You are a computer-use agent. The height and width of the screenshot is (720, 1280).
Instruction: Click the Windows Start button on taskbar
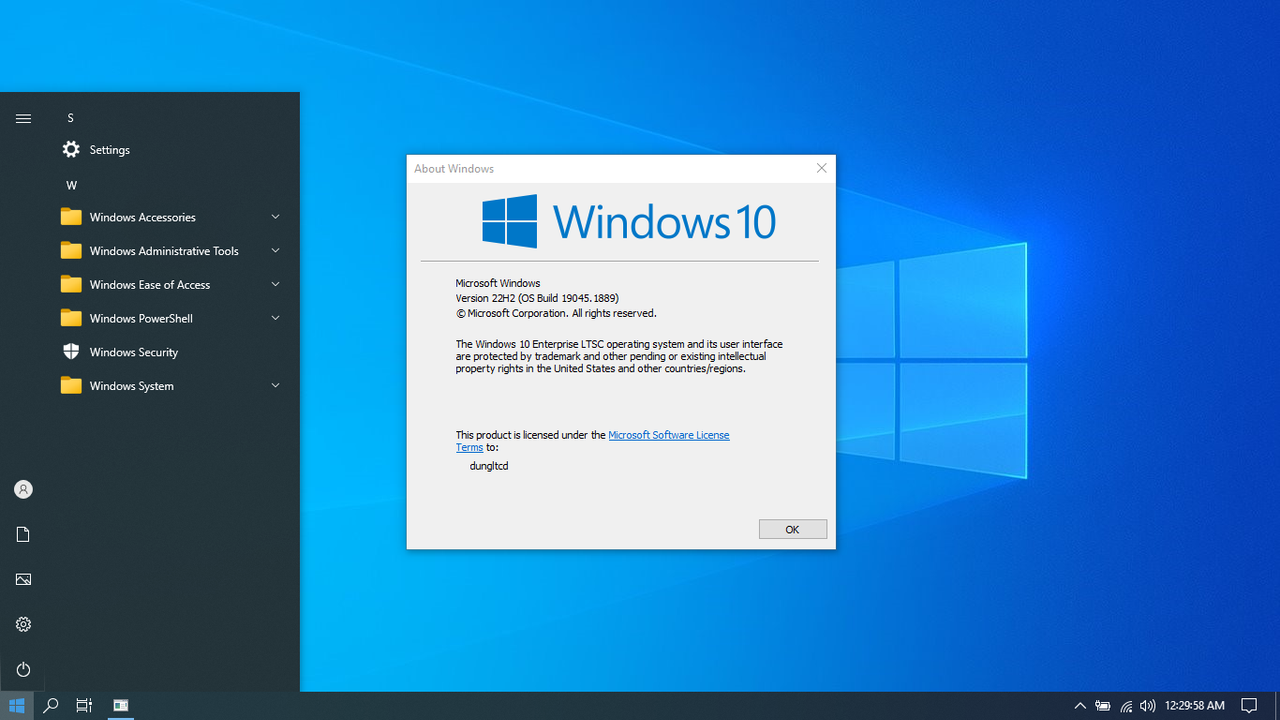pyautogui.click(x=17, y=706)
